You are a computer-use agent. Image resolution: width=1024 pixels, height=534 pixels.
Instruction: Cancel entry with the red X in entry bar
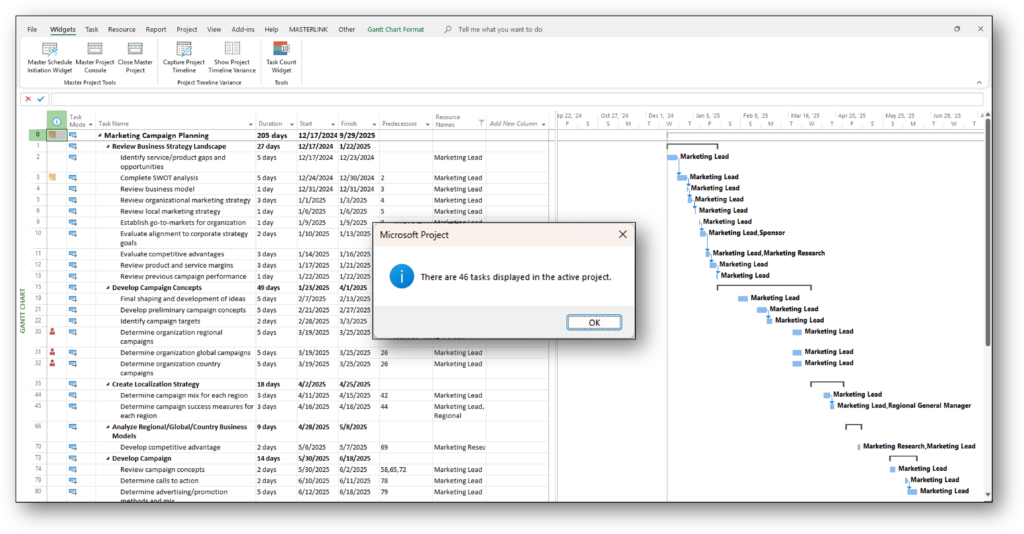[x=28, y=99]
